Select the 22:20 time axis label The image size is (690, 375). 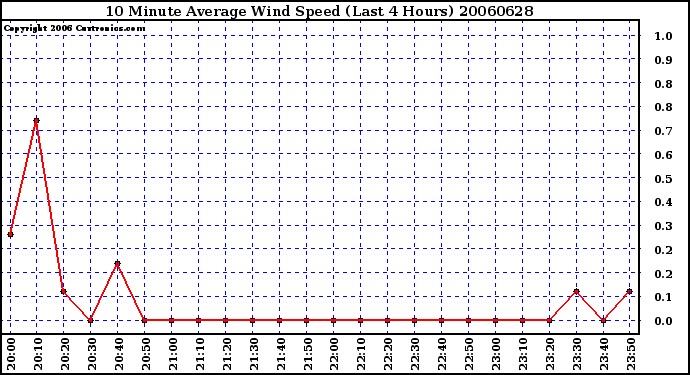[389, 354]
